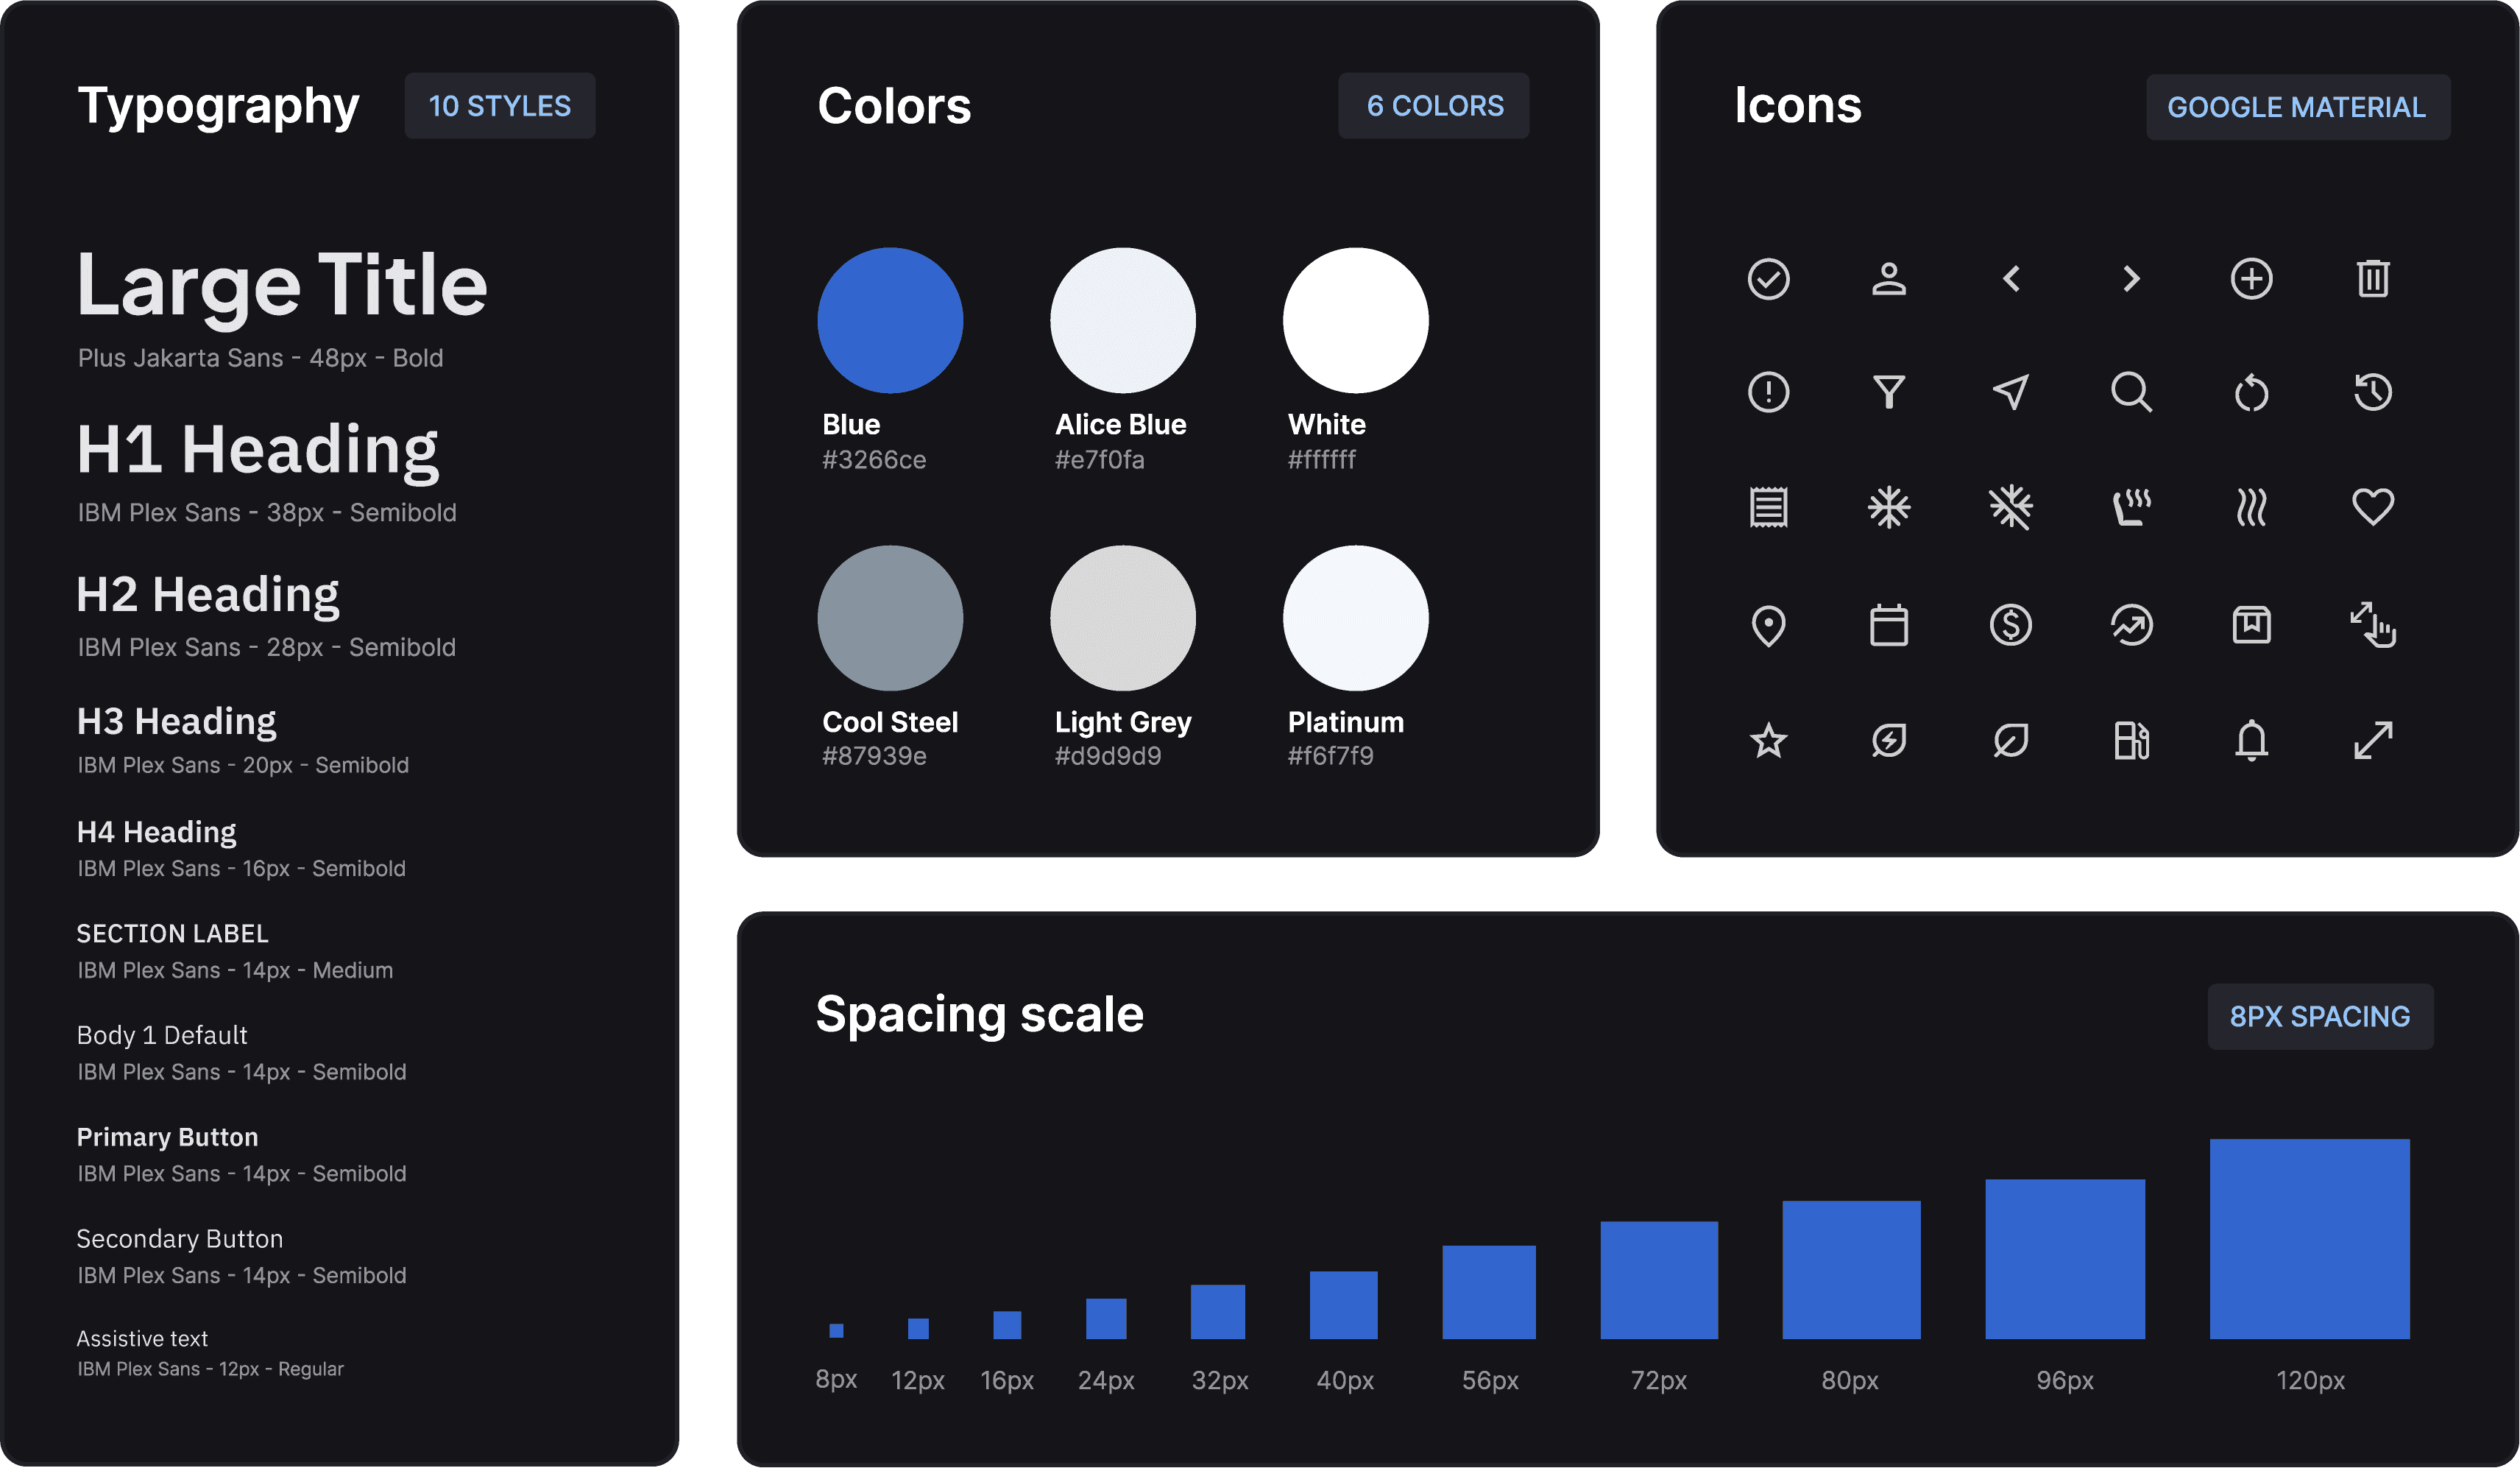Select the Cool Steel color swatch
This screenshot has width=2520, height=1468.
889,617
